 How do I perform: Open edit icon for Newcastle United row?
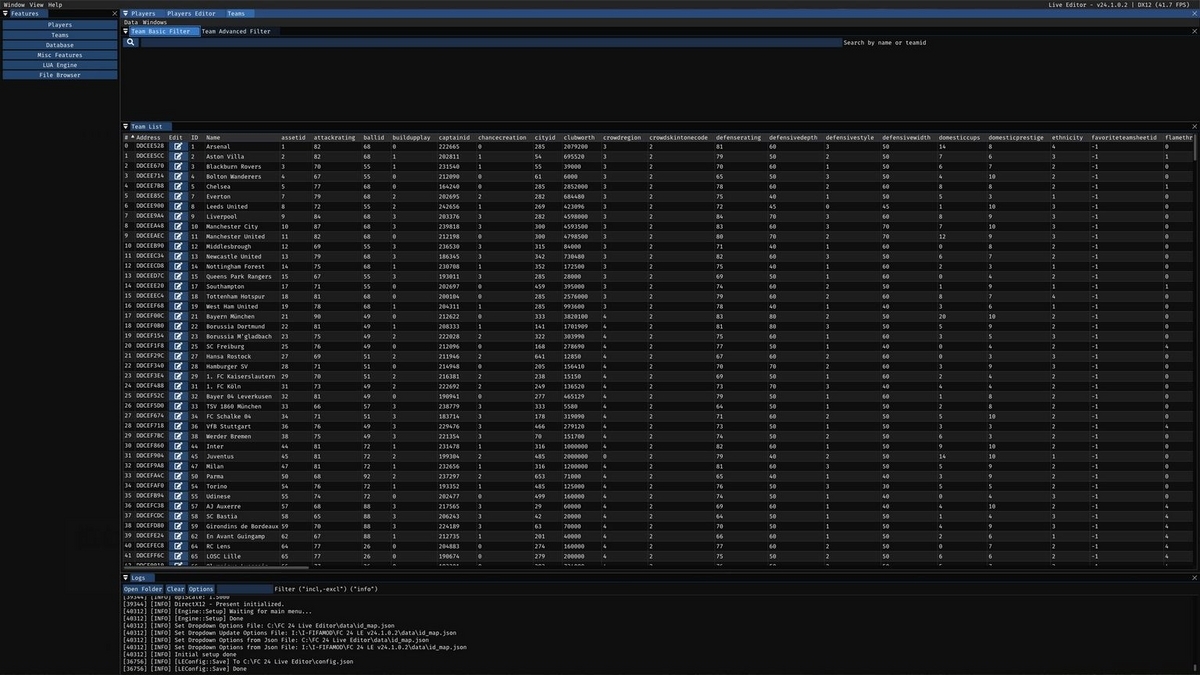(x=178, y=256)
